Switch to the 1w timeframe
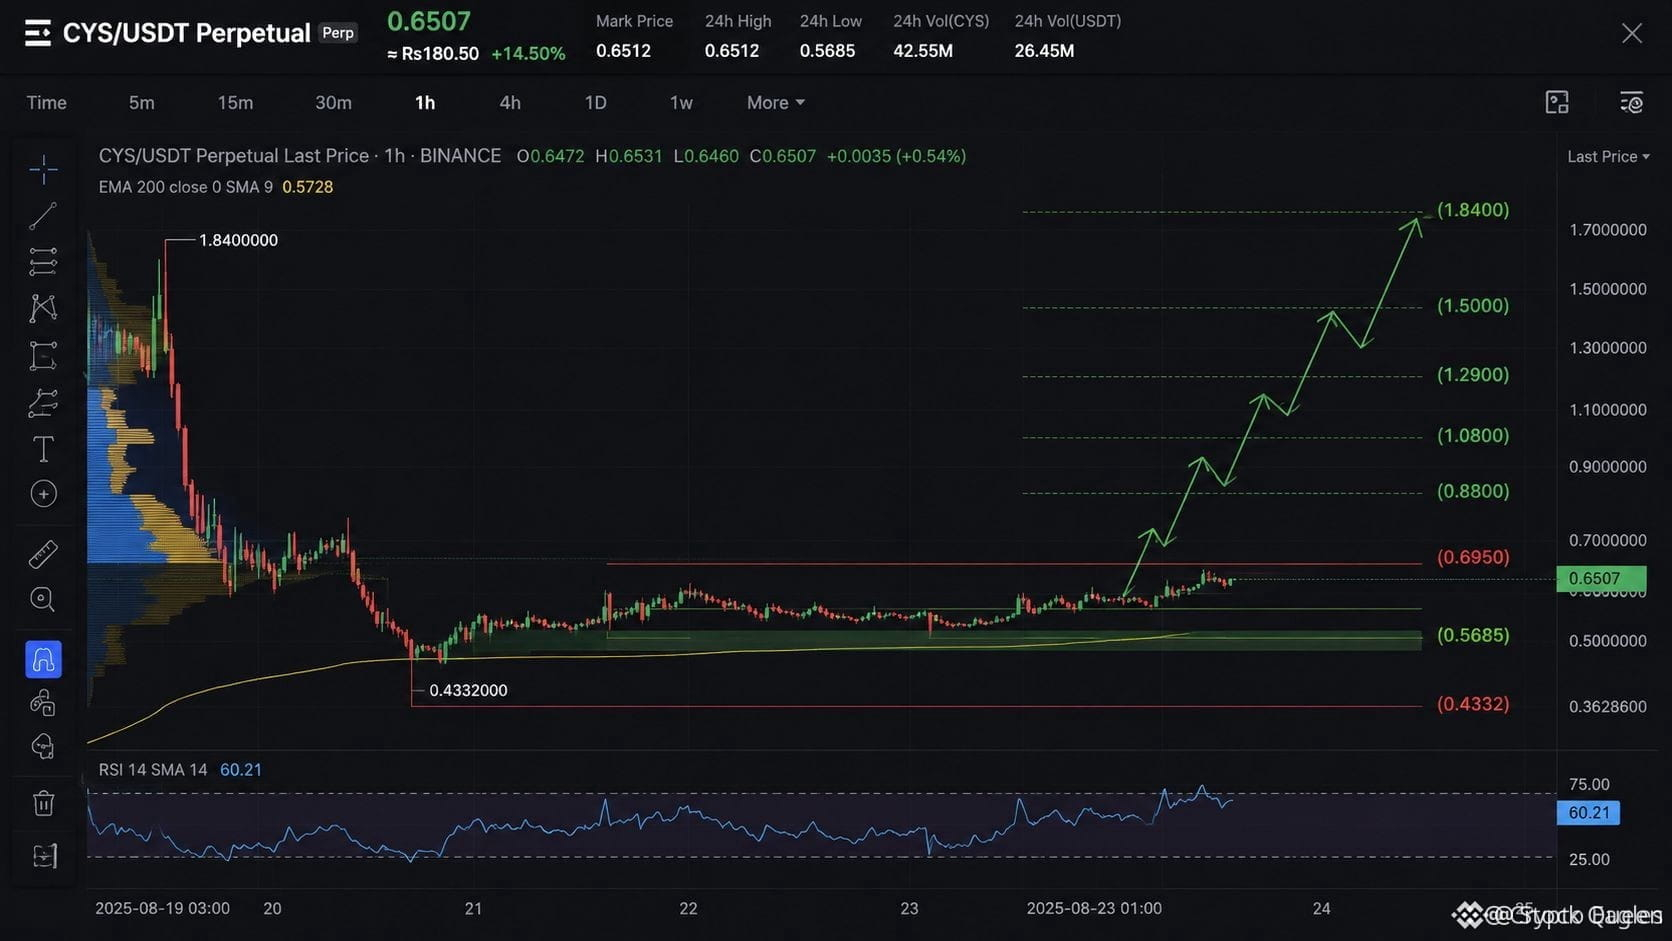1672x941 pixels. [x=681, y=103]
